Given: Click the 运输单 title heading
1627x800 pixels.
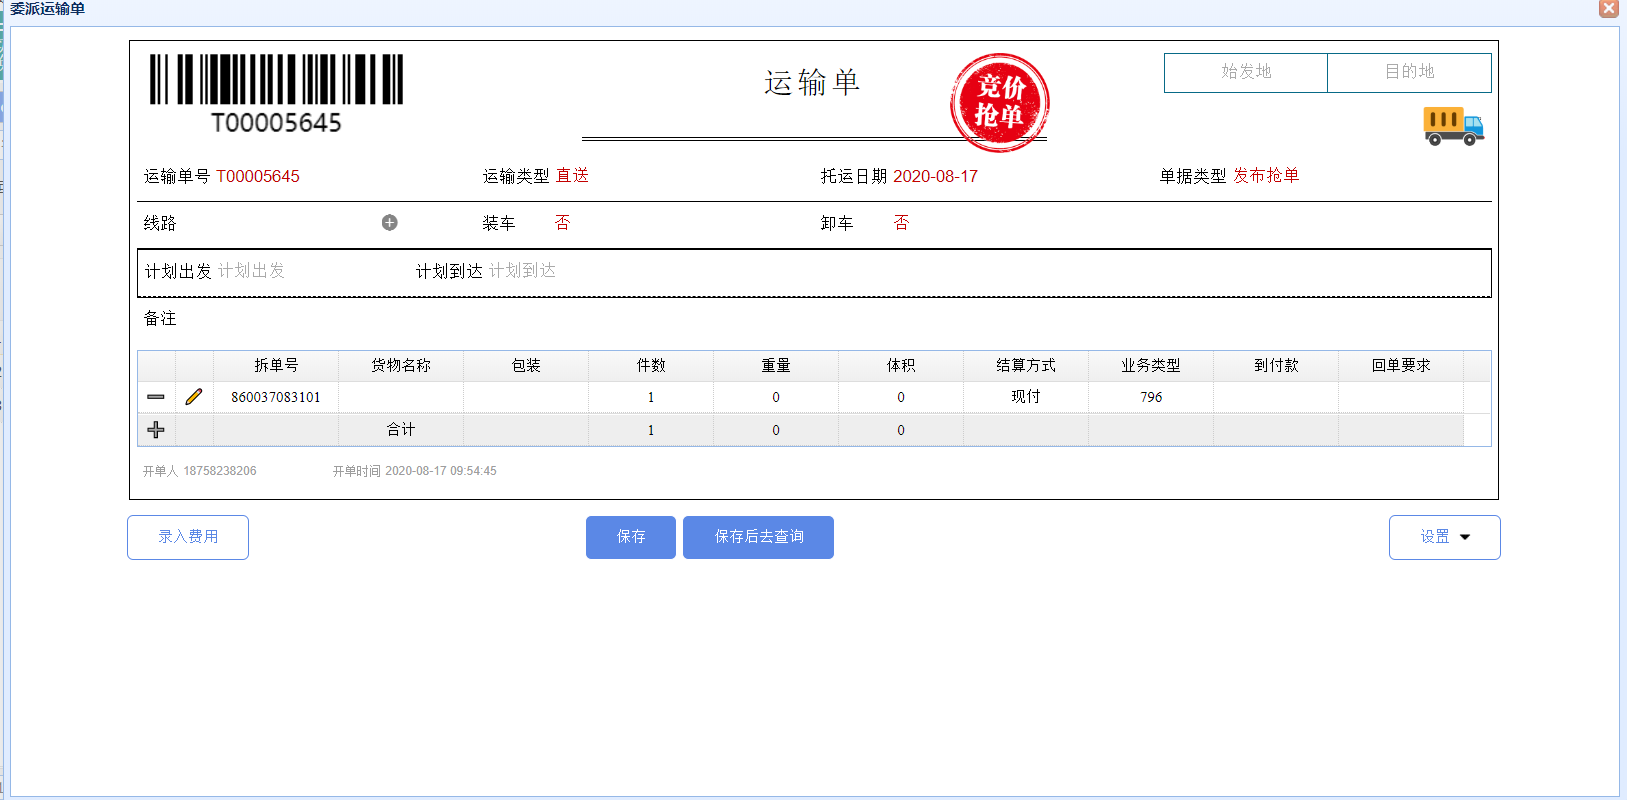Looking at the screenshot, I should [812, 83].
